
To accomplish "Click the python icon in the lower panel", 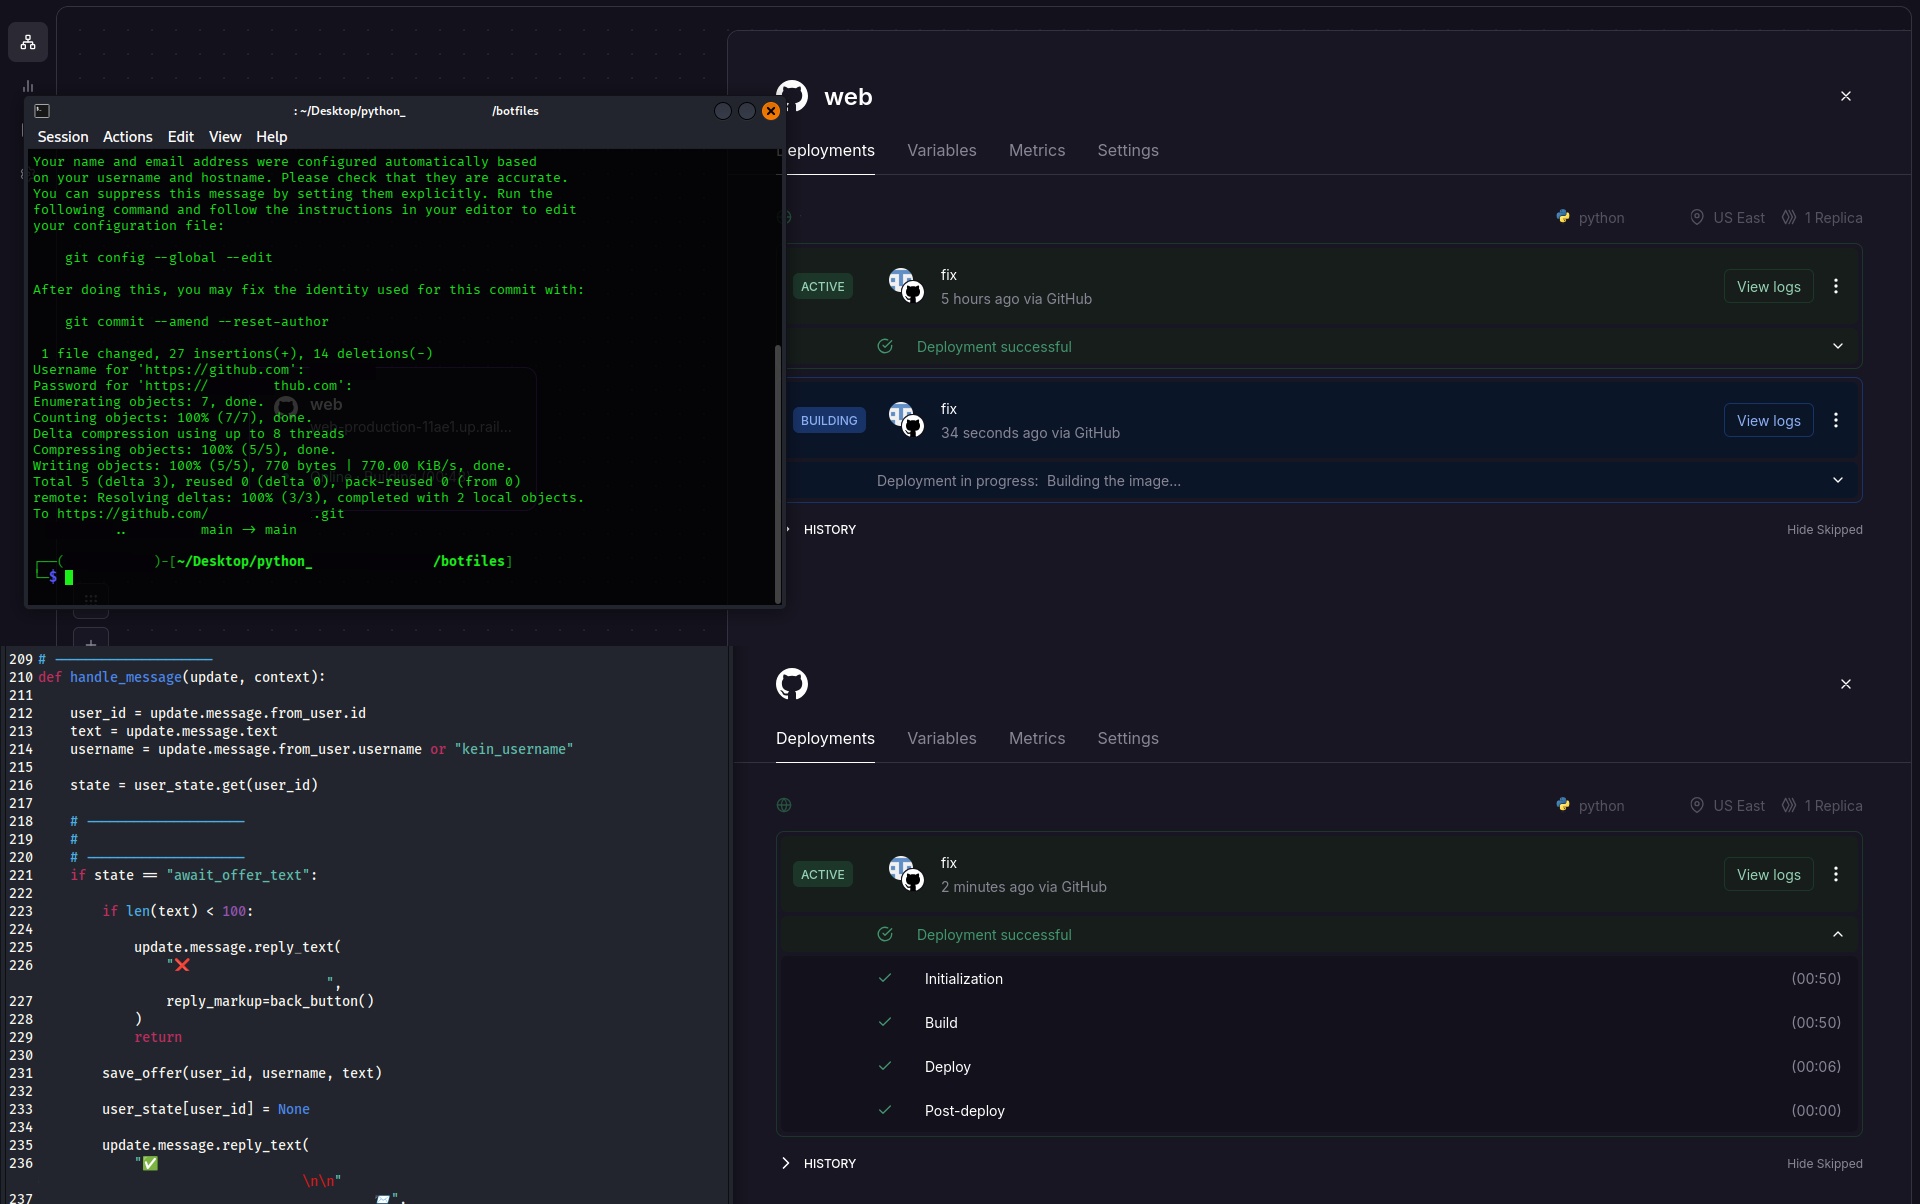I will pos(1563,805).
